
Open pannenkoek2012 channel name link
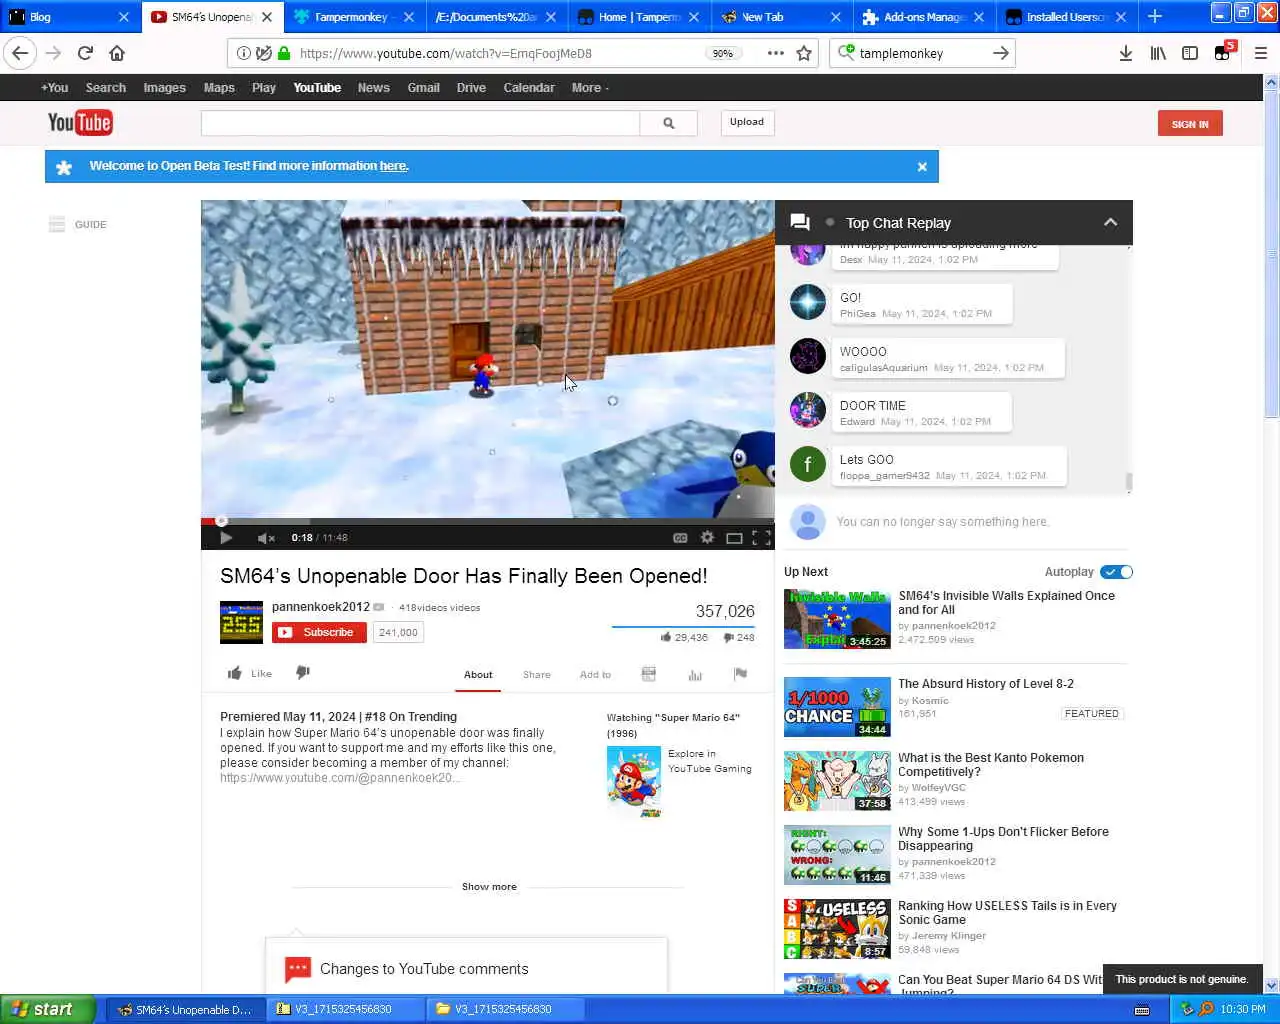click(321, 606)
